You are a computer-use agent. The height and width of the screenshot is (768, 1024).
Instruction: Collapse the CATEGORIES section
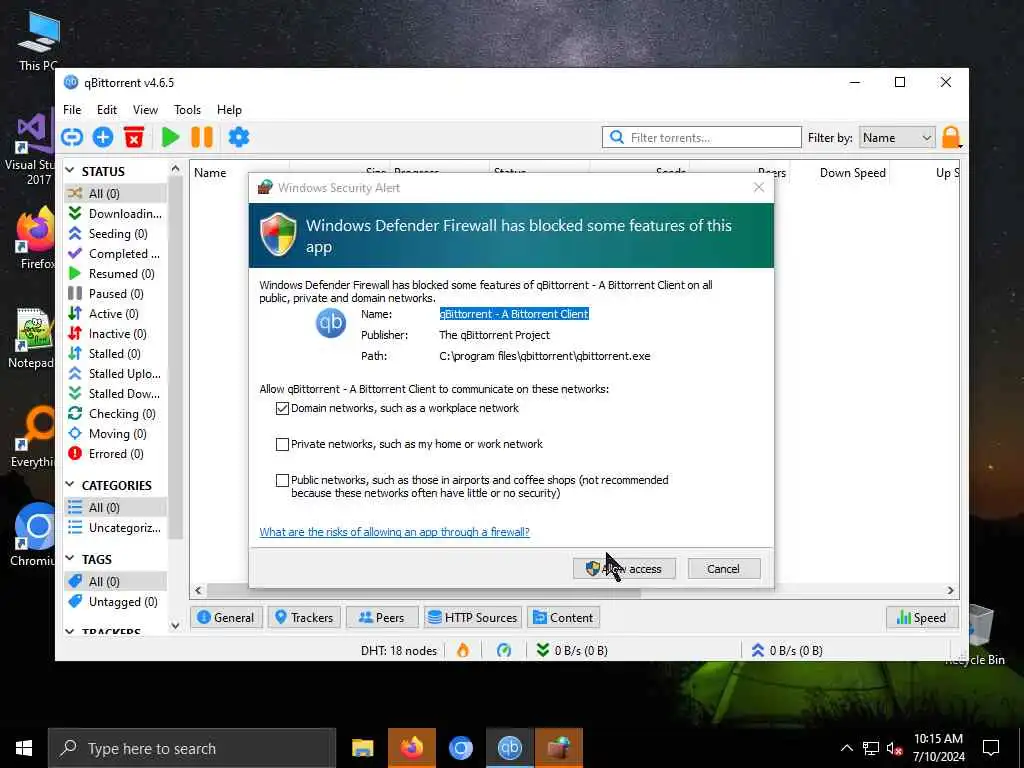click(70, 485)
